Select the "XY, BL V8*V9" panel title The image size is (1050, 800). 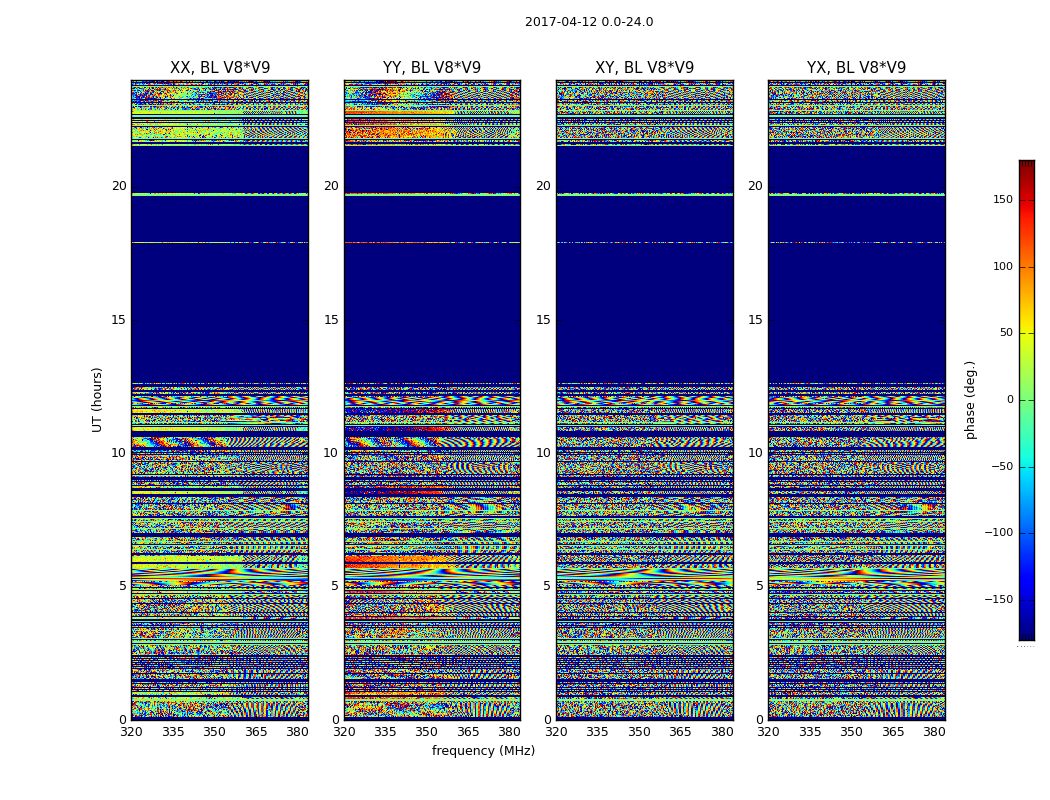coord(644,68)
